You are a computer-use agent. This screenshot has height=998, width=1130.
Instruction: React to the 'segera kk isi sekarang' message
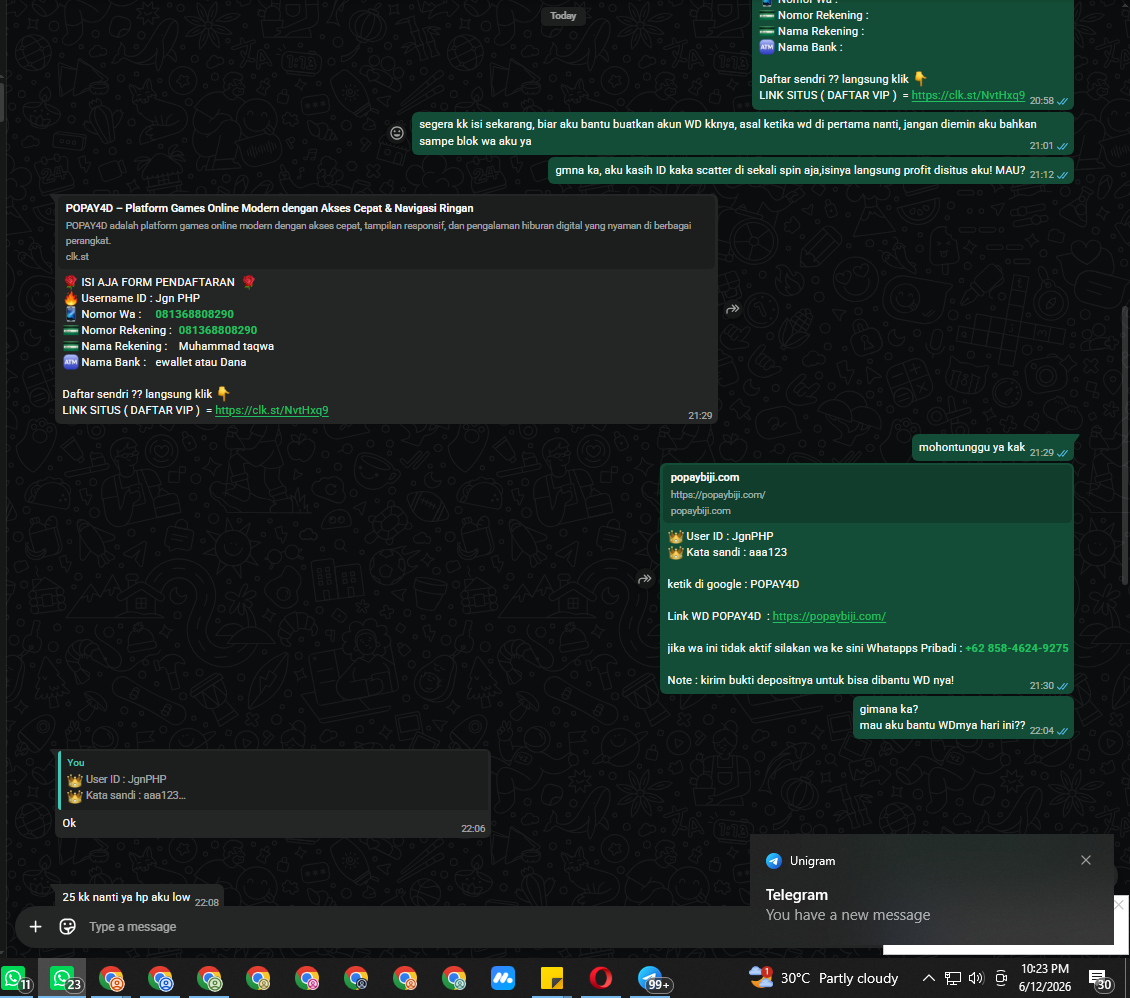pos(397,133)
